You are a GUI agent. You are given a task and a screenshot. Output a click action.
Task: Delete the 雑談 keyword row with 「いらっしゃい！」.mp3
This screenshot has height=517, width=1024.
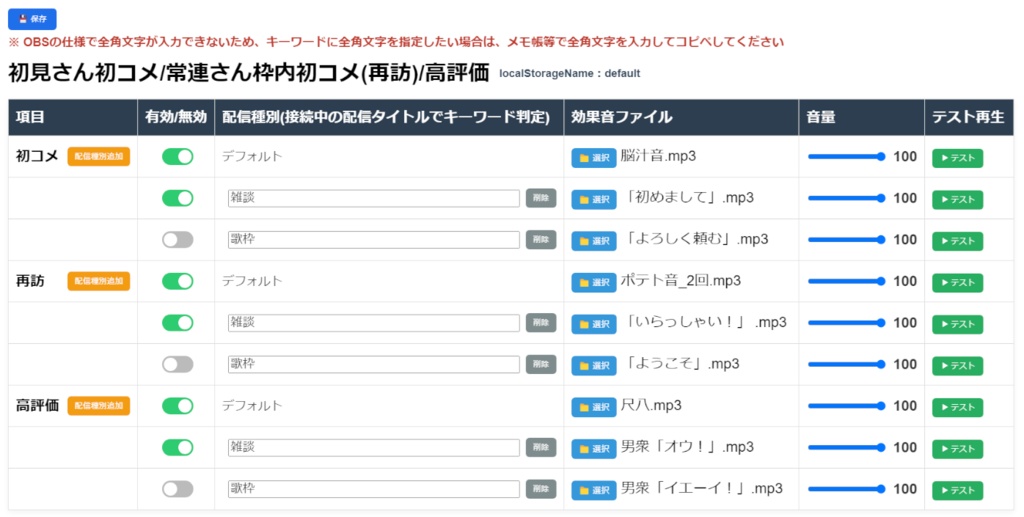(541, 323)
